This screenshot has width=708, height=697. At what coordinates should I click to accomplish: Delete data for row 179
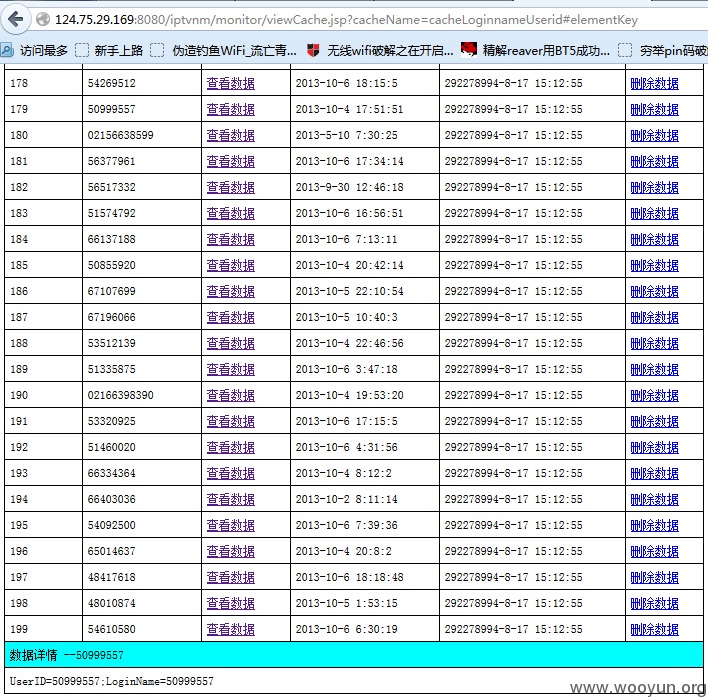[654, 109]
